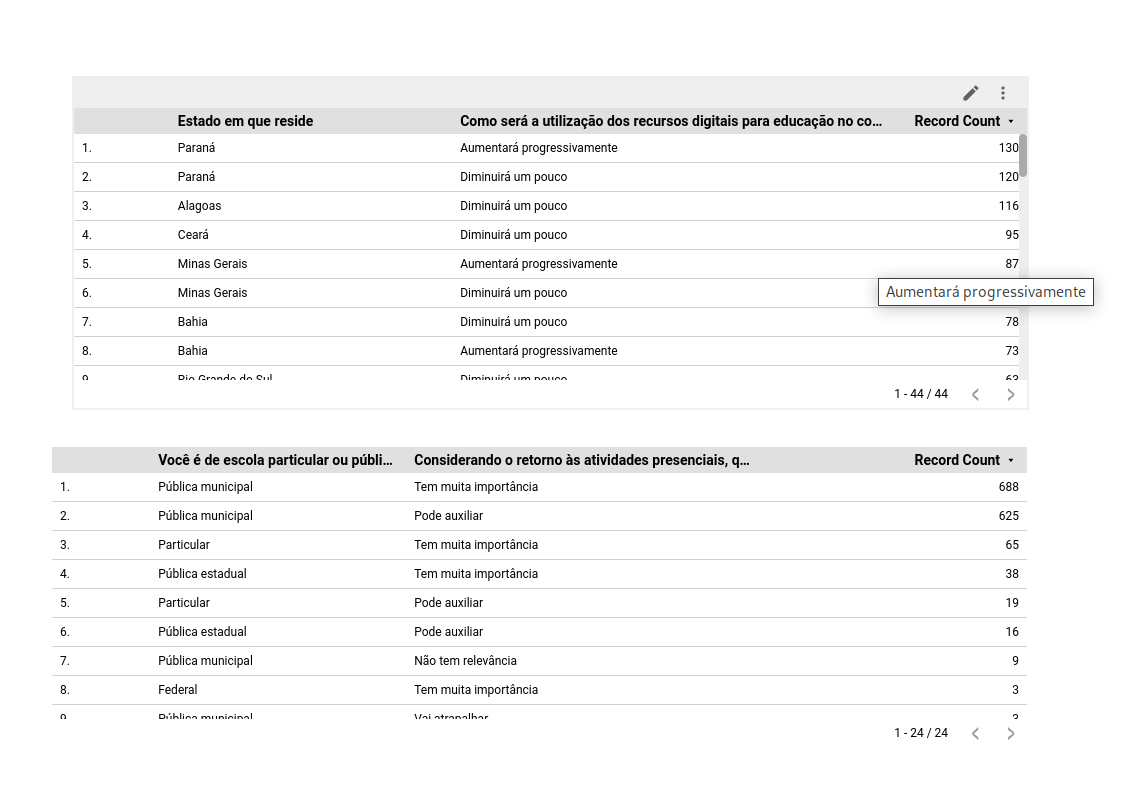The width and height of the screenshot is (1130, 796).
Task: Go to previous page in top table
Action: tap(975, 394)
